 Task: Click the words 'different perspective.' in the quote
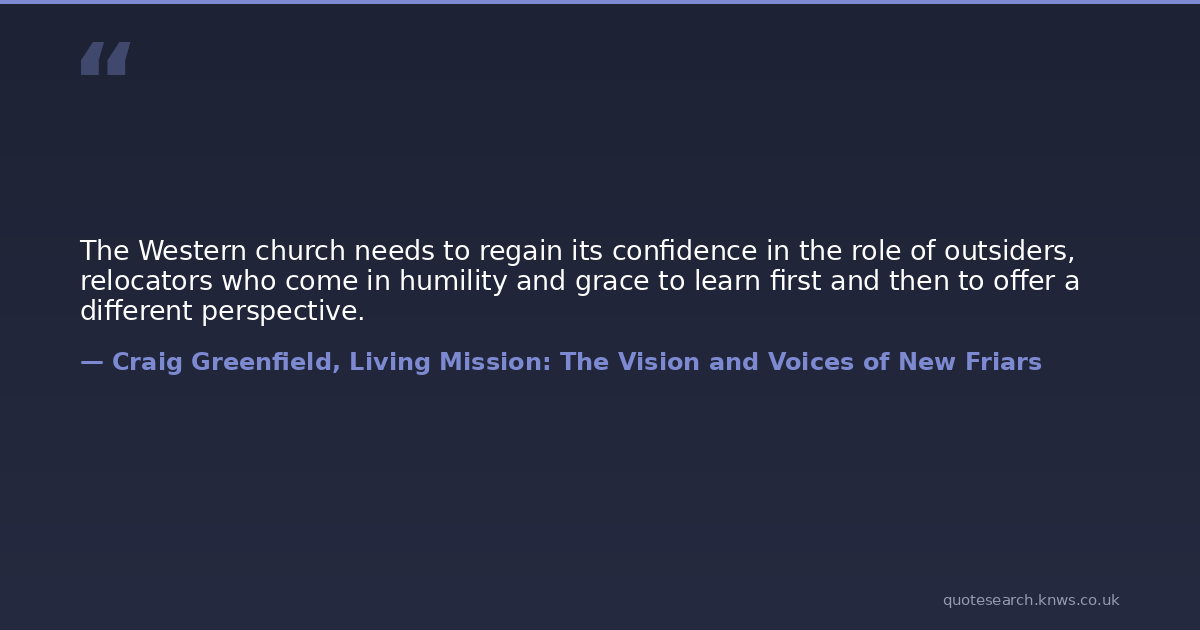coord(222,311)
